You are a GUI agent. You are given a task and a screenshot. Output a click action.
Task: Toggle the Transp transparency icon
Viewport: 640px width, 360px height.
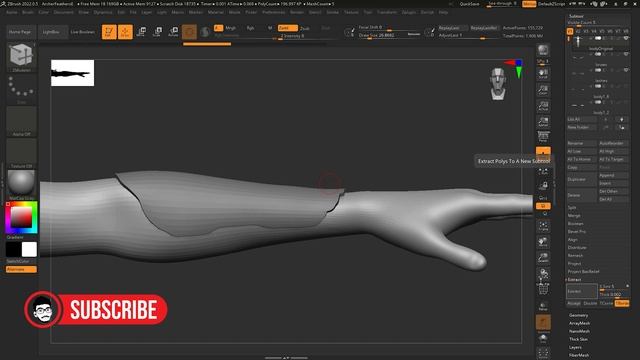(543, 306)
